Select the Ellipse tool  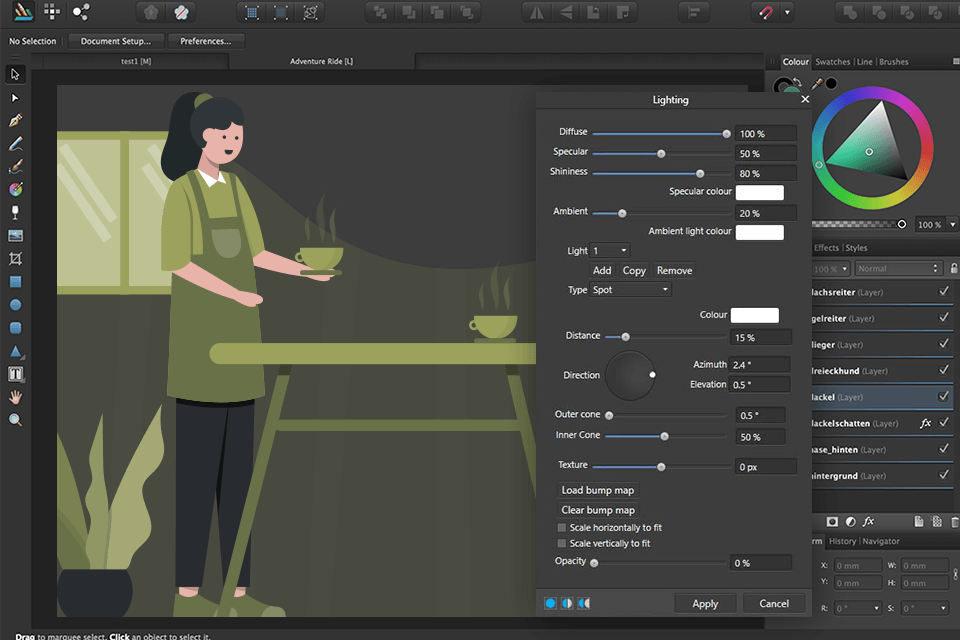pyautogui.click(x=14, y=305)
